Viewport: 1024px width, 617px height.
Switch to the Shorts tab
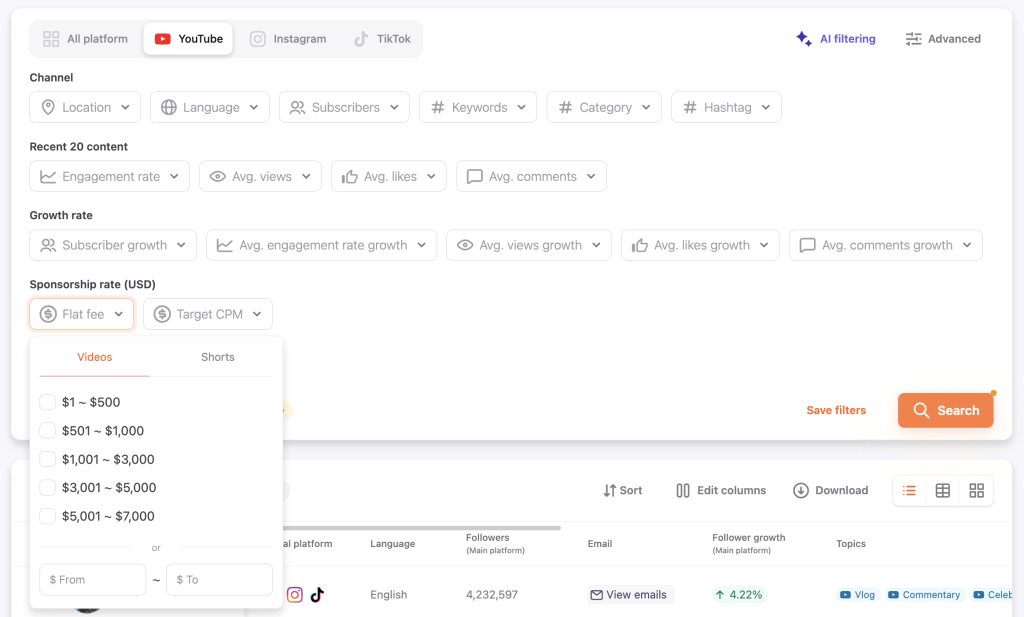(217, 357)
